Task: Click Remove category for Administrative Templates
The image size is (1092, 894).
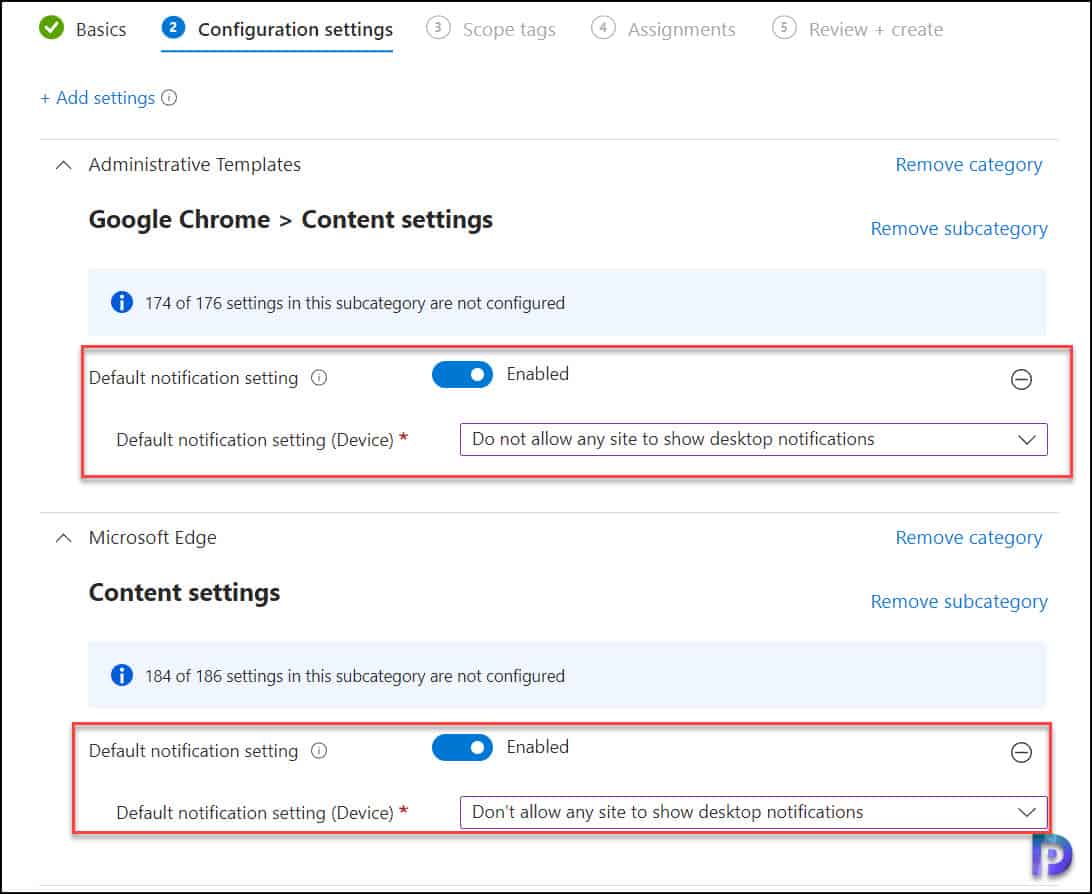Action: pyautogui.click(x=969, y=165)
